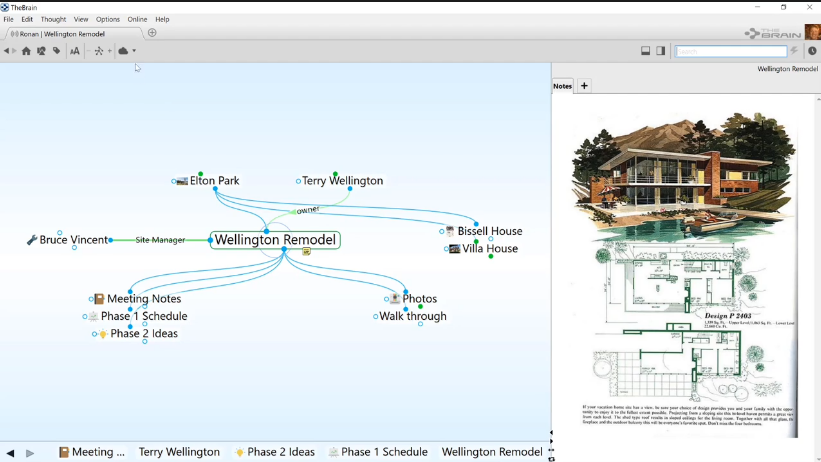Add a new brain tab with plus circle
Image resolution: width=821 pixels, height=462 pixels.
152,32
